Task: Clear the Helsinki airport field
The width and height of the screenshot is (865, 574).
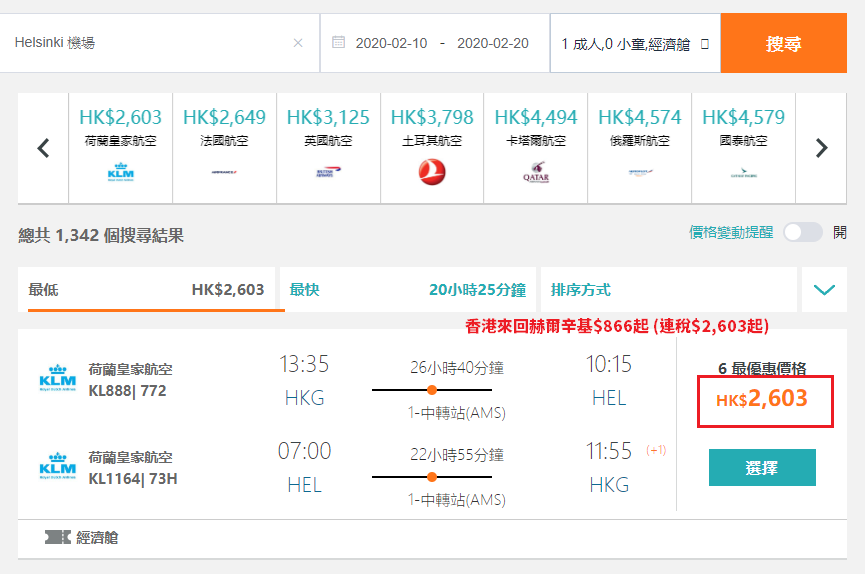Action: click(298, 43)
